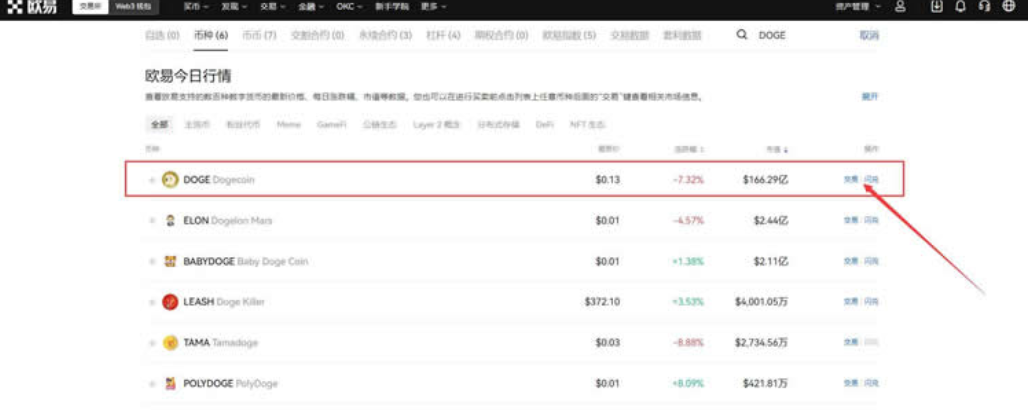Image resolution: width=1029 pixels, height=413 pixels.
Task: Switch to the 交易所 exchange mode
Action: pyautogui.click(x=89, y=7)
